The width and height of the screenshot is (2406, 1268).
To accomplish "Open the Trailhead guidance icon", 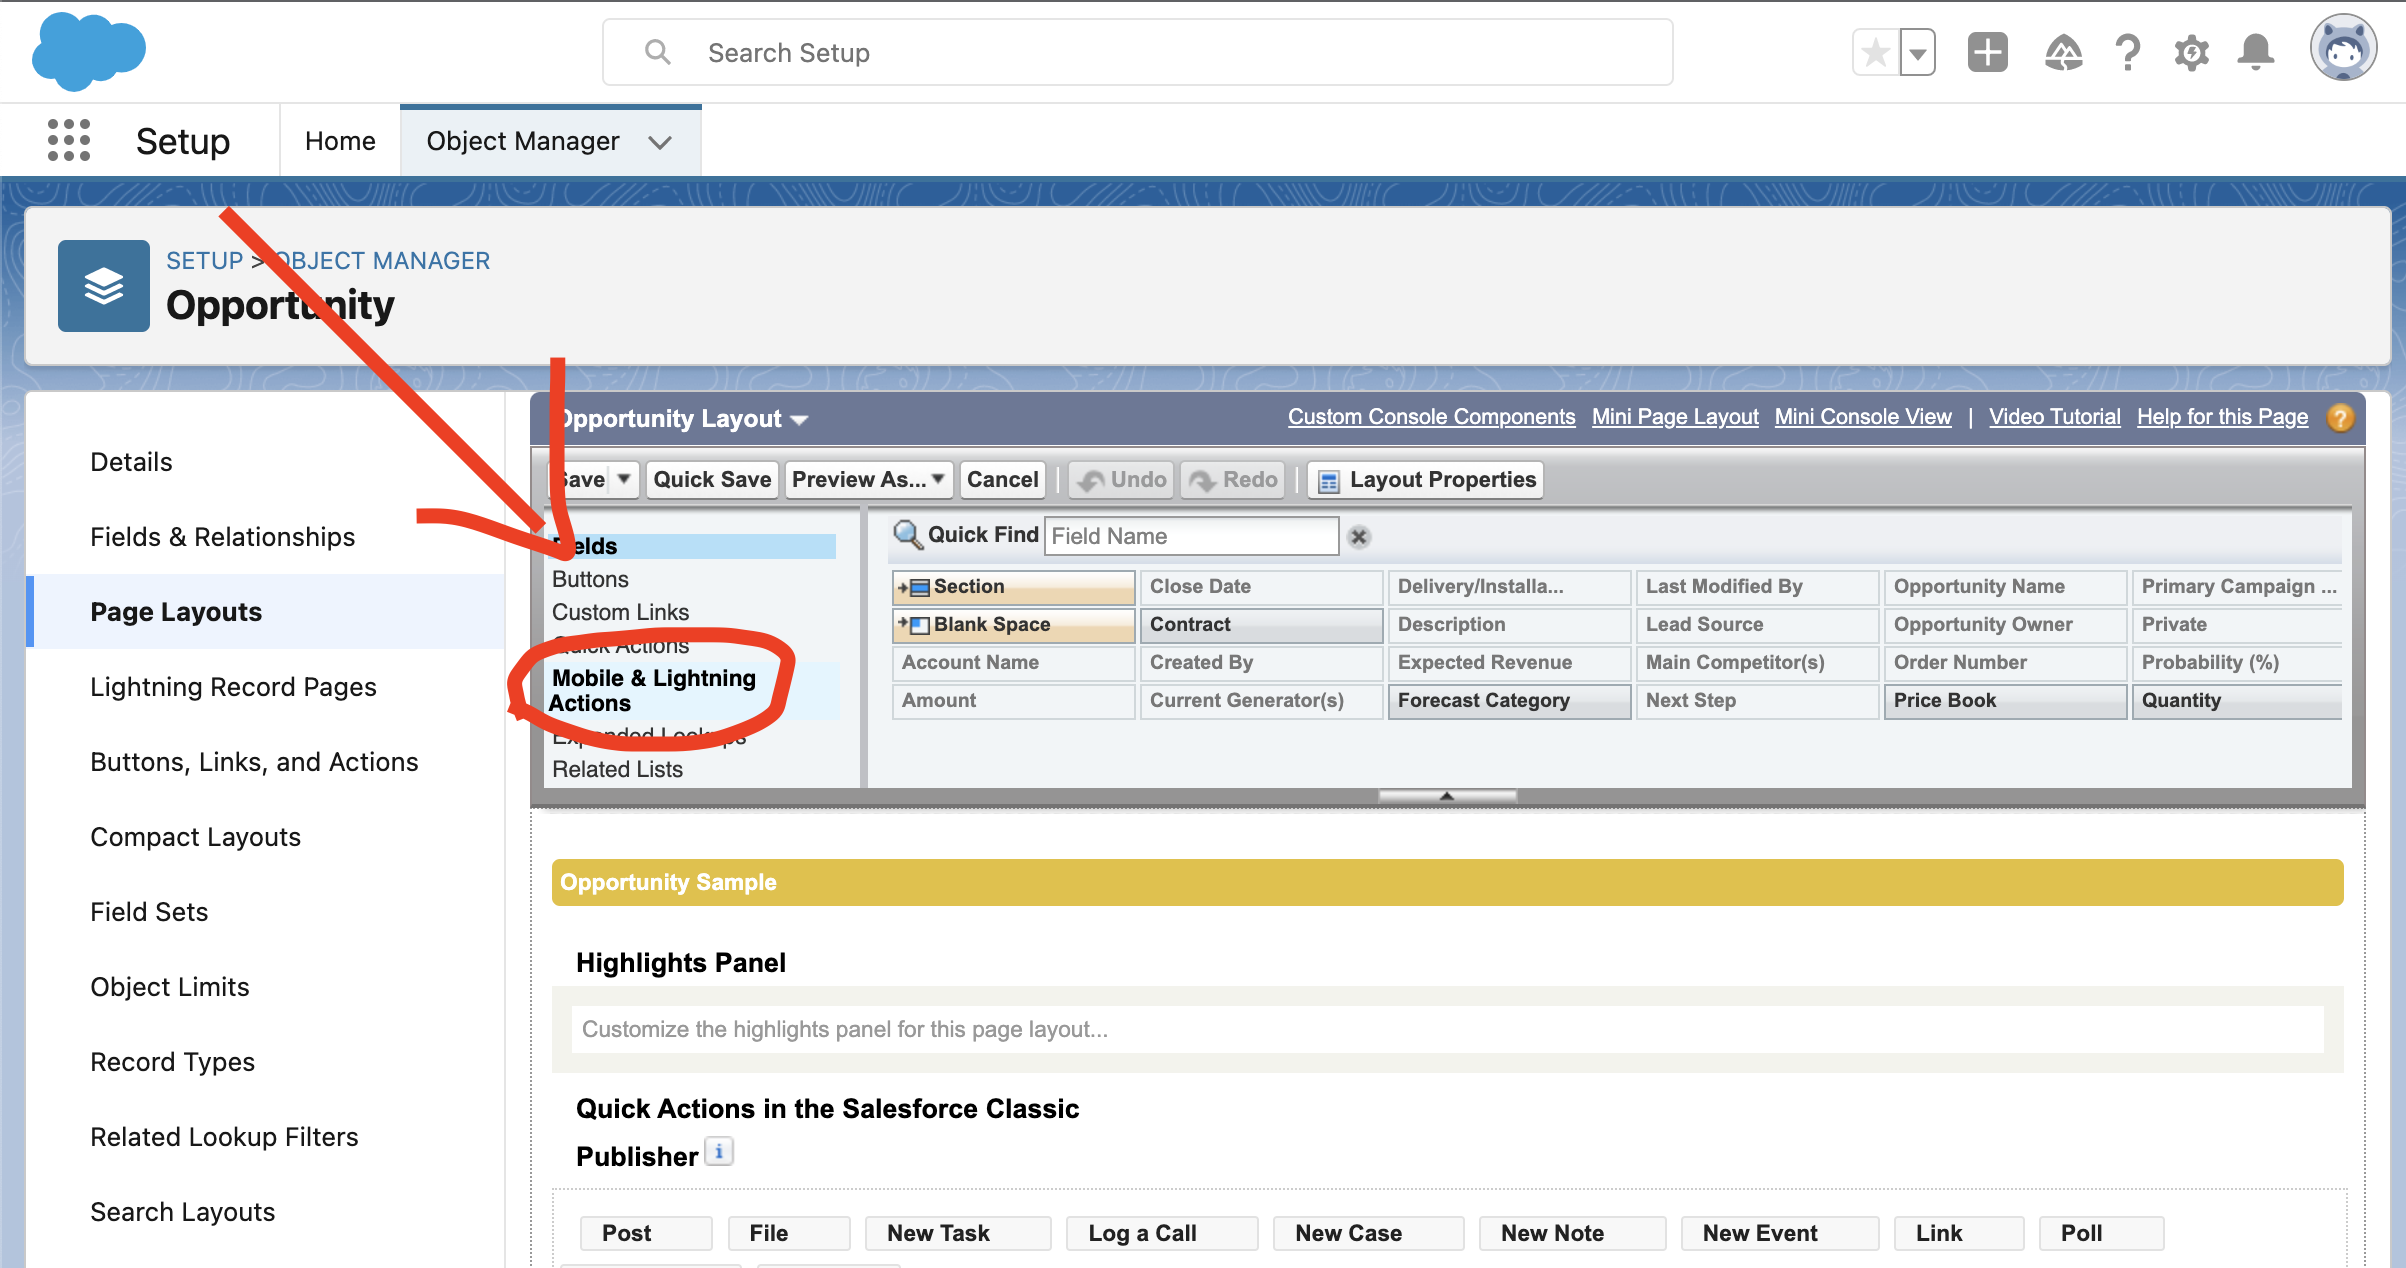I will point(2063,53).
